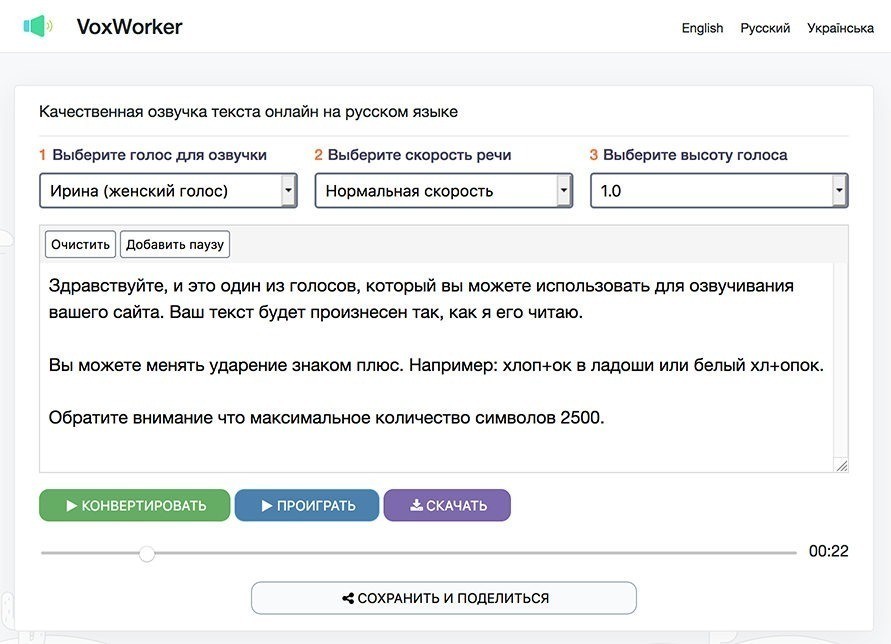The width and height of the screenshot is (891, 644).
Task: Switch site language to Українська
Action: [840, 28]
